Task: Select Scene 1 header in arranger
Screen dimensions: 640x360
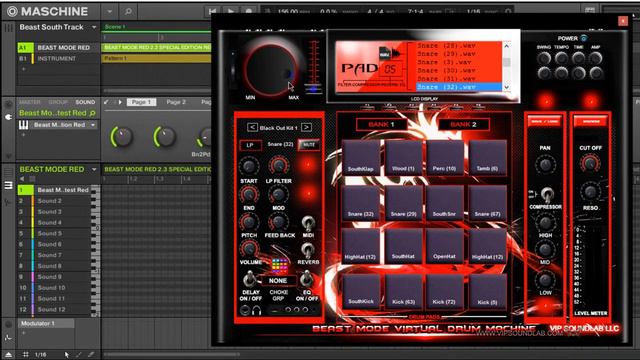Action: click(156, 27)
